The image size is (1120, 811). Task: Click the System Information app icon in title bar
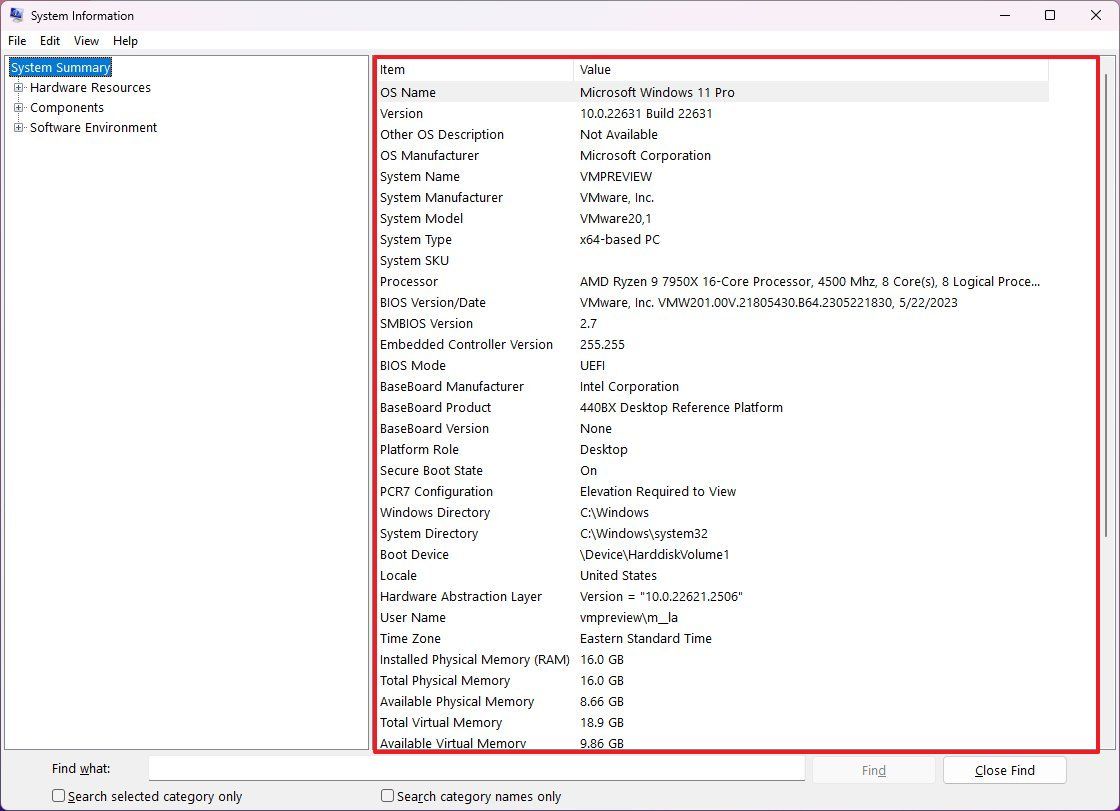[x=14, y=15]
